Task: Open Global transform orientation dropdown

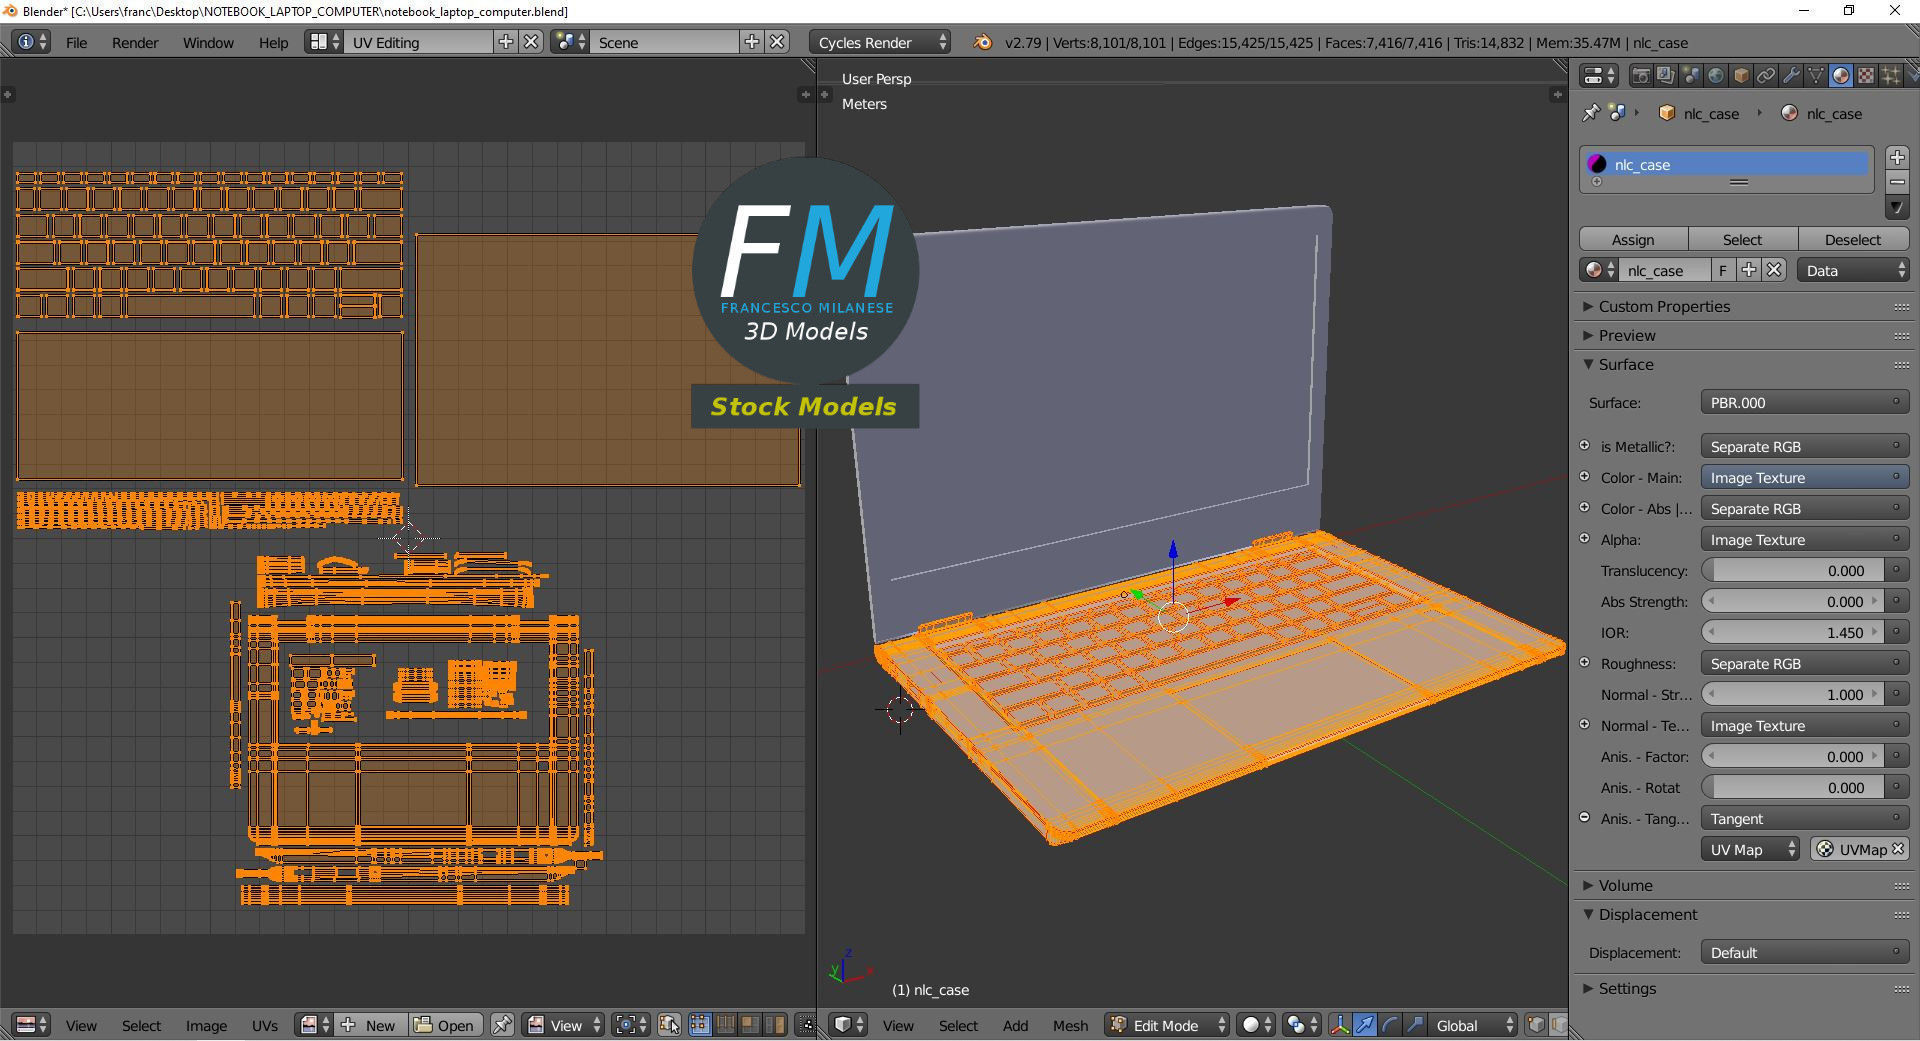Action: [1471, 1025]
